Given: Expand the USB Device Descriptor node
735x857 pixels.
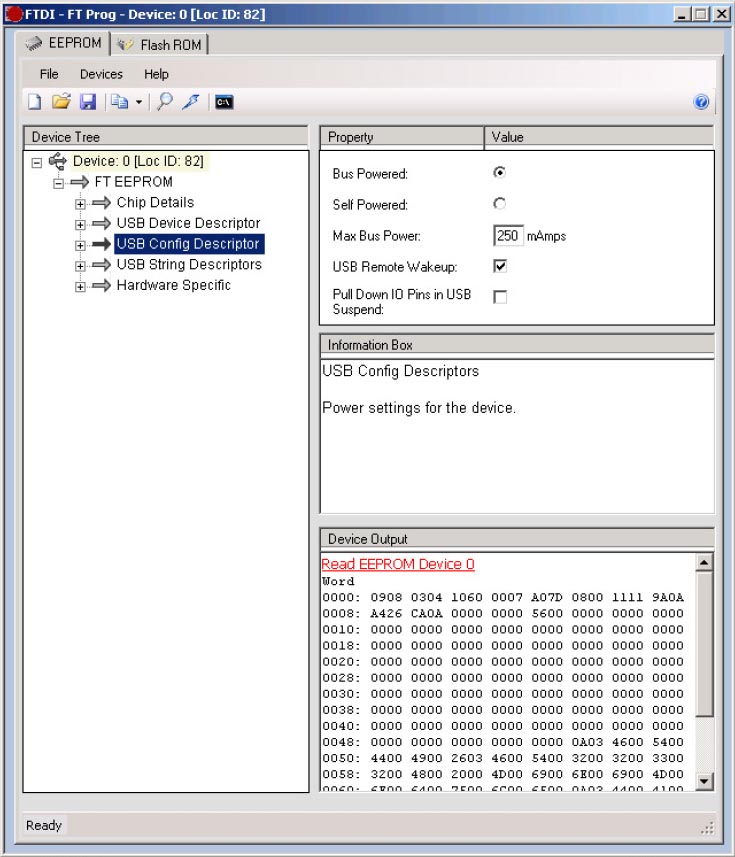Looking at the screenshot, I should (80, 225).
